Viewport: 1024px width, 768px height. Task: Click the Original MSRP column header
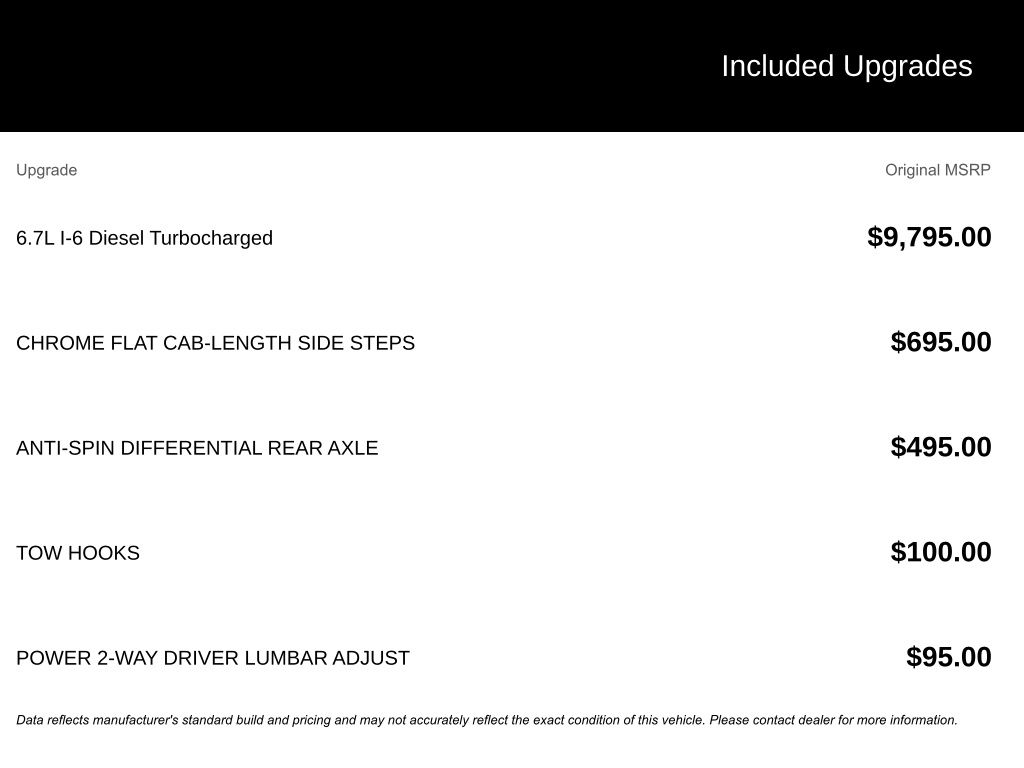pos(937,170)
